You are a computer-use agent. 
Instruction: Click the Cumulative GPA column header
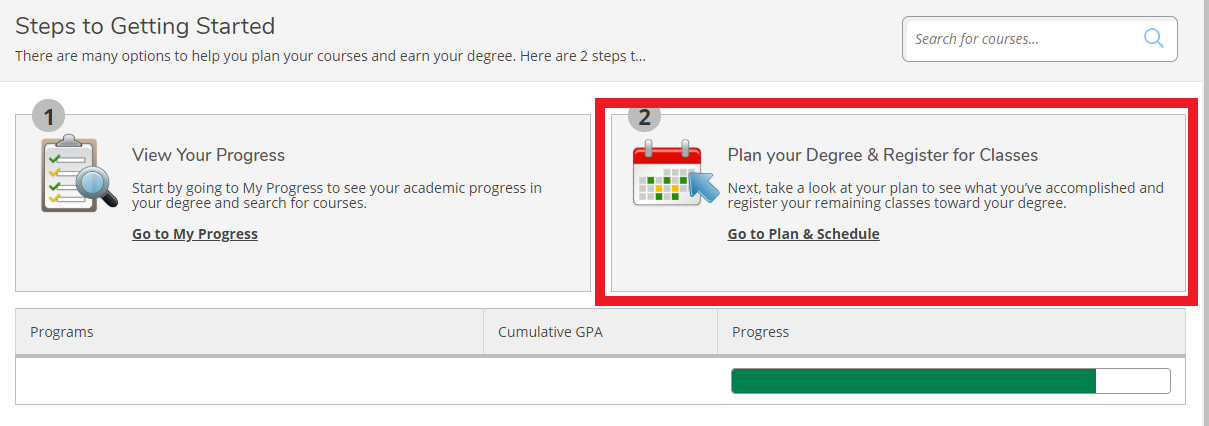tap(601, 332)
